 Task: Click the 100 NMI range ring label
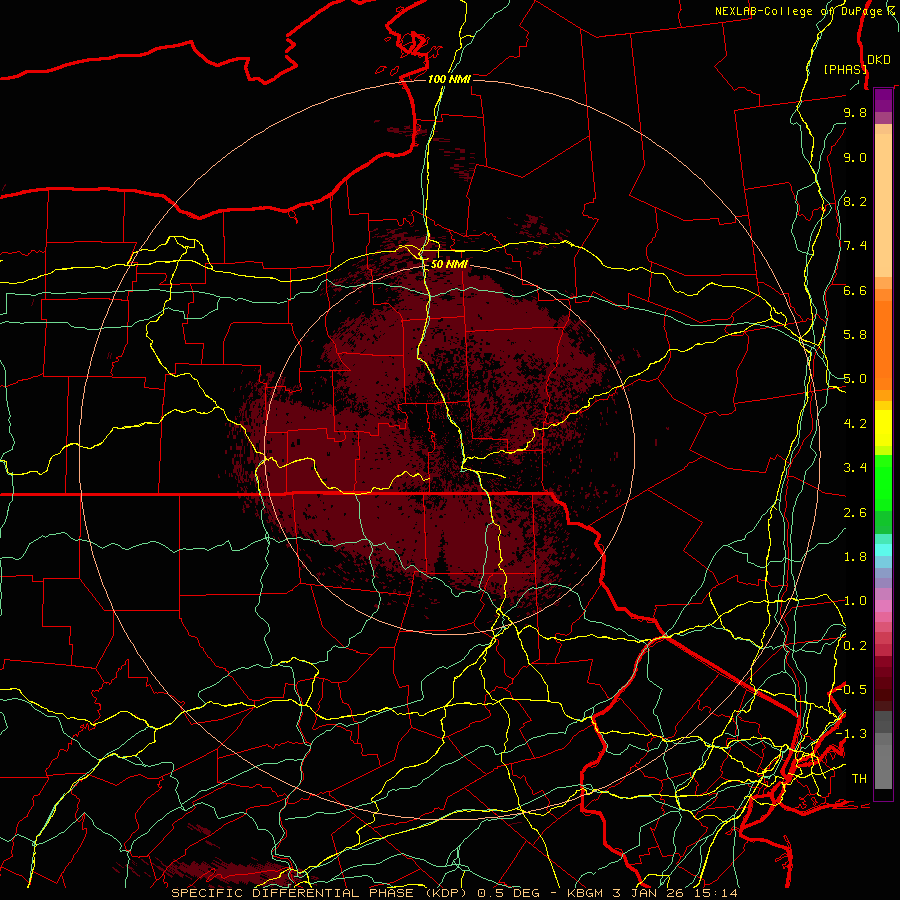(449, 79)
